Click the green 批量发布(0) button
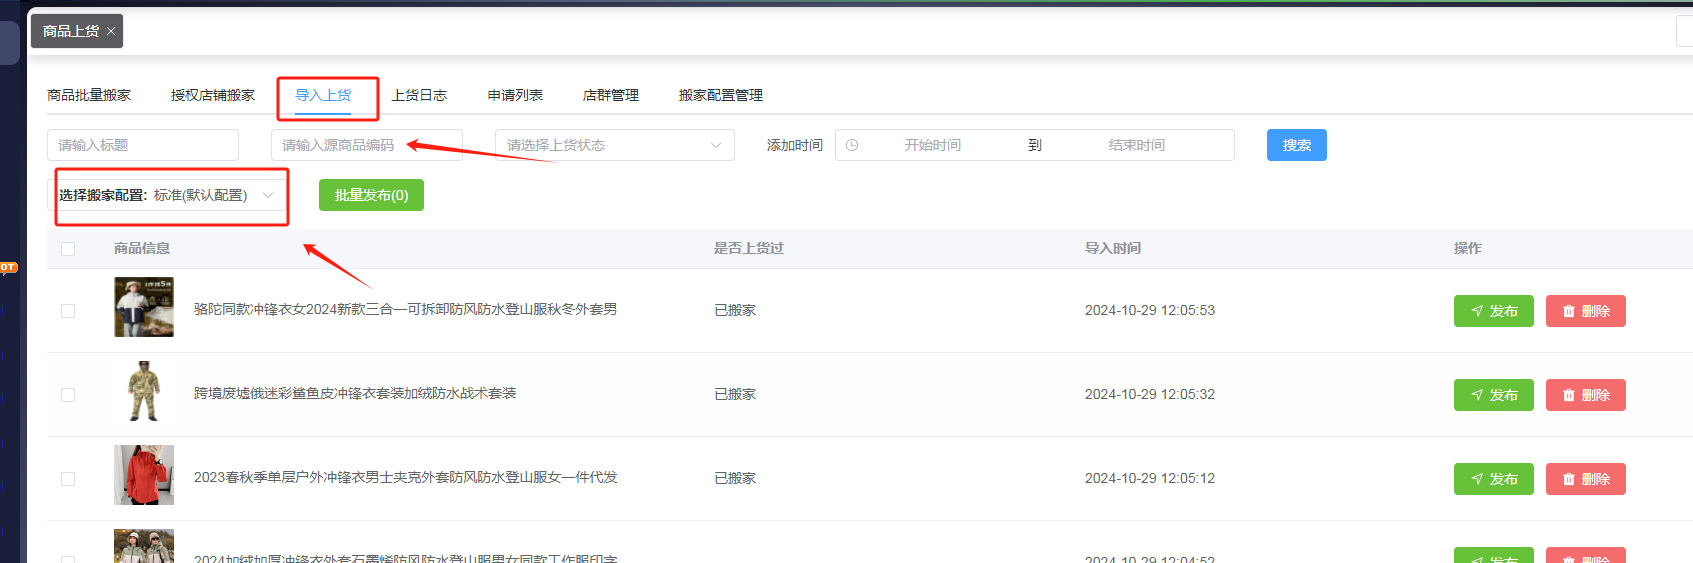This screenshot has width=1693, height=563. tap(371, 195)
